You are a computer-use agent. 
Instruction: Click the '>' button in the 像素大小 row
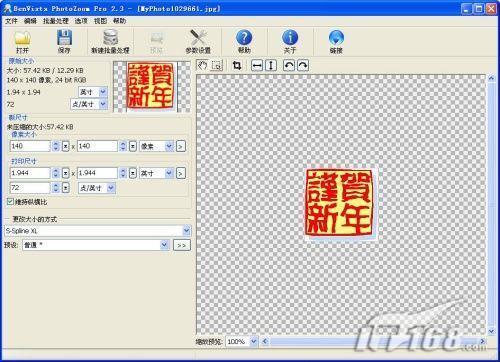coord(180,146)
